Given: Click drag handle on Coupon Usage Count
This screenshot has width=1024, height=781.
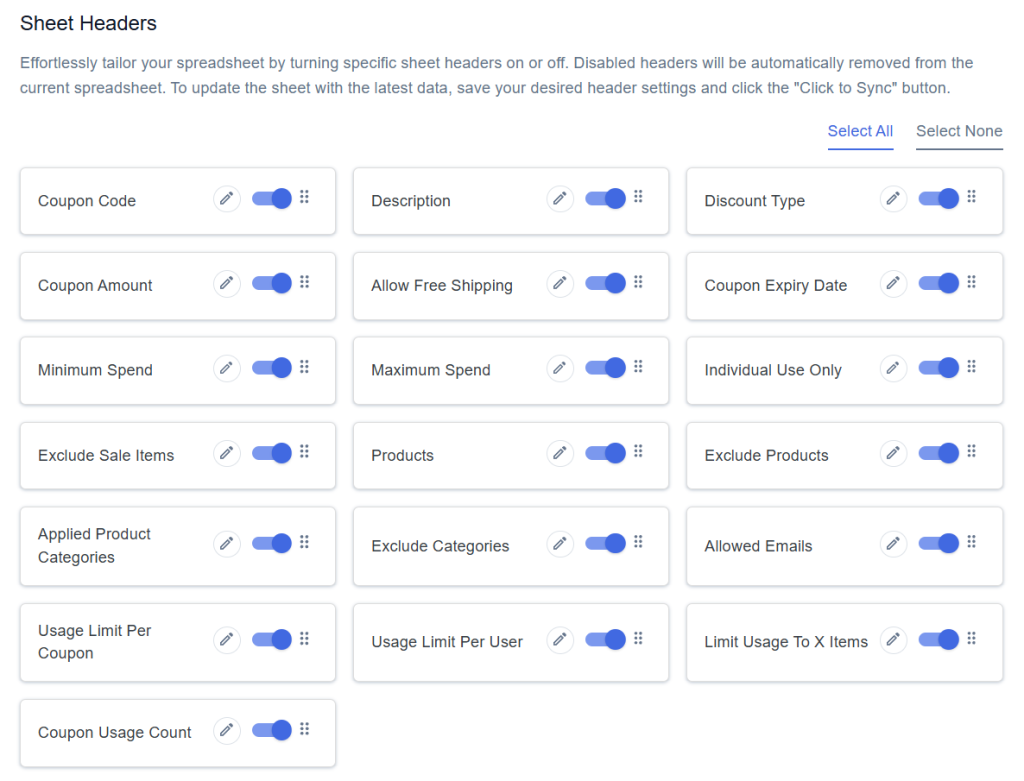Looking at the screenshot, I should 304,729.
